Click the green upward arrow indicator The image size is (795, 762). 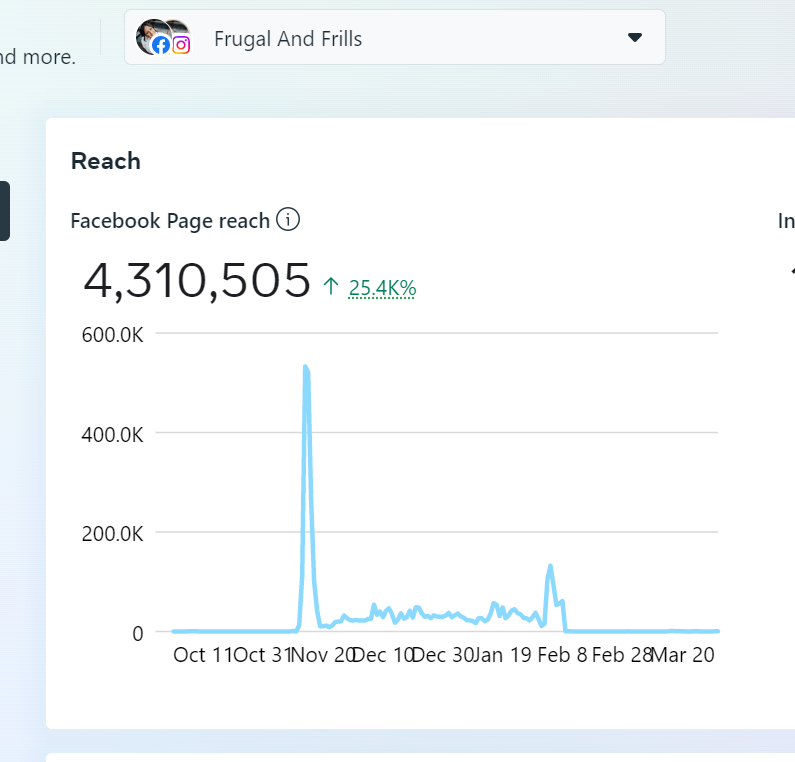[x=331, y=286]
